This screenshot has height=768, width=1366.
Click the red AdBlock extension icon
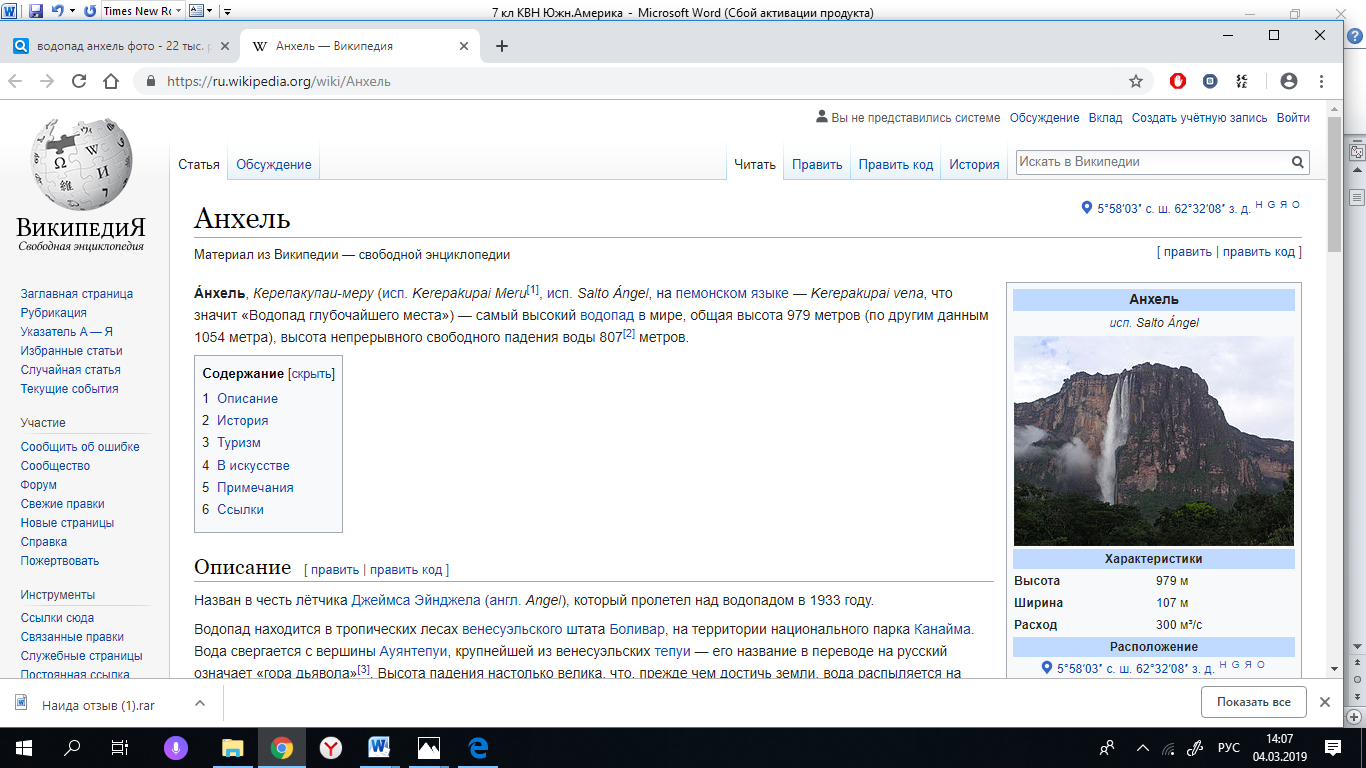pyautogui.click(x=1178, y=81)
